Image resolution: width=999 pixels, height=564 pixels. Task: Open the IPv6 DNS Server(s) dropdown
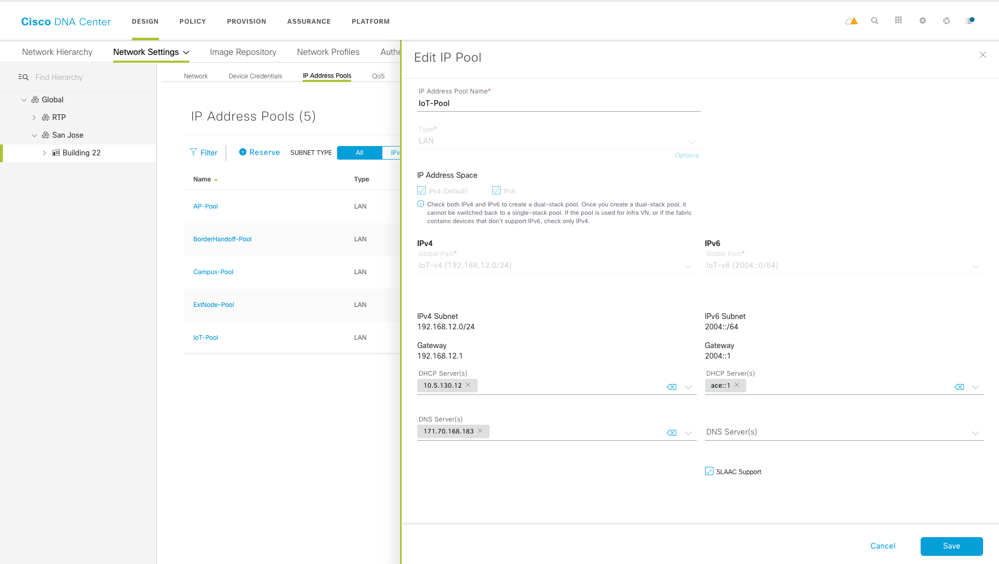point(844,432)
